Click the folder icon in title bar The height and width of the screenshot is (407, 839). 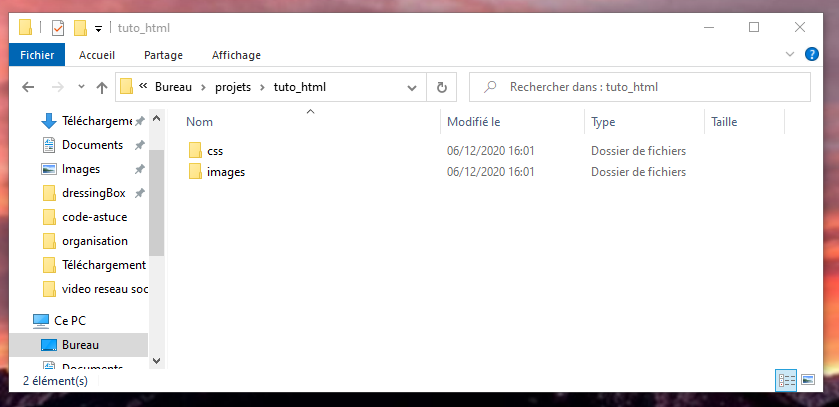click(25, 27)
